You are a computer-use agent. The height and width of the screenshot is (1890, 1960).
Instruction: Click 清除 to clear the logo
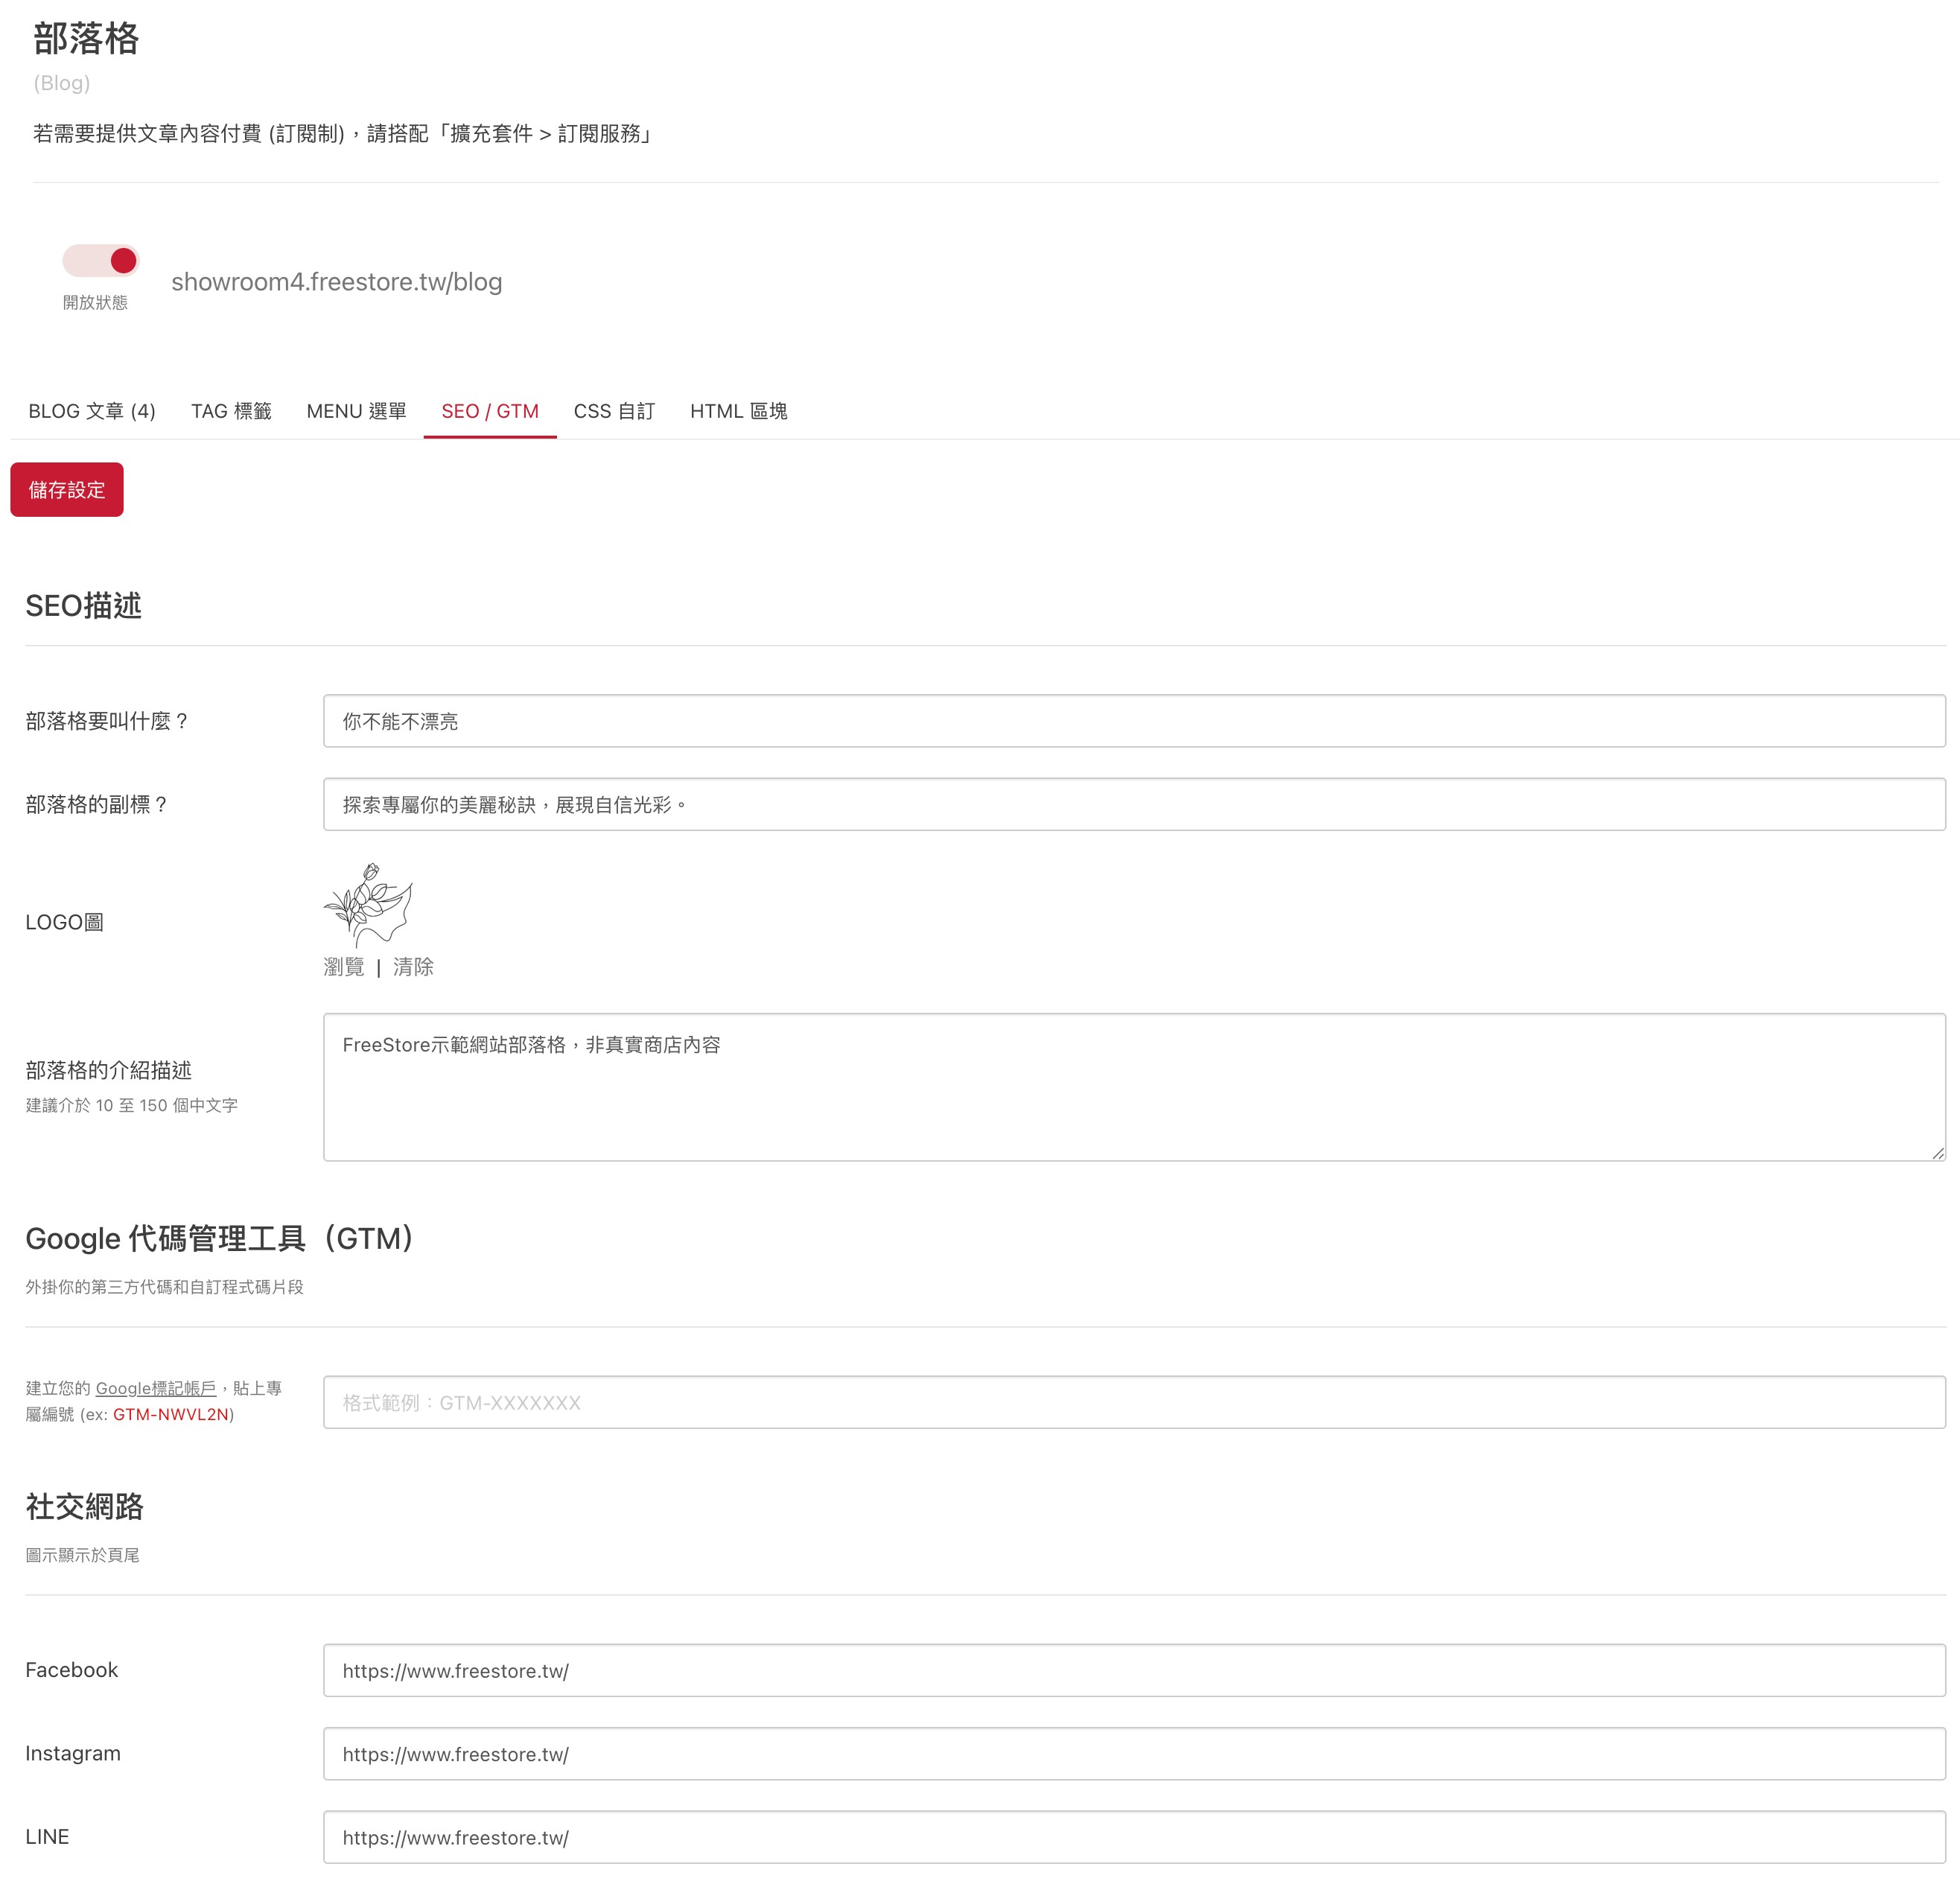(413, 967)
